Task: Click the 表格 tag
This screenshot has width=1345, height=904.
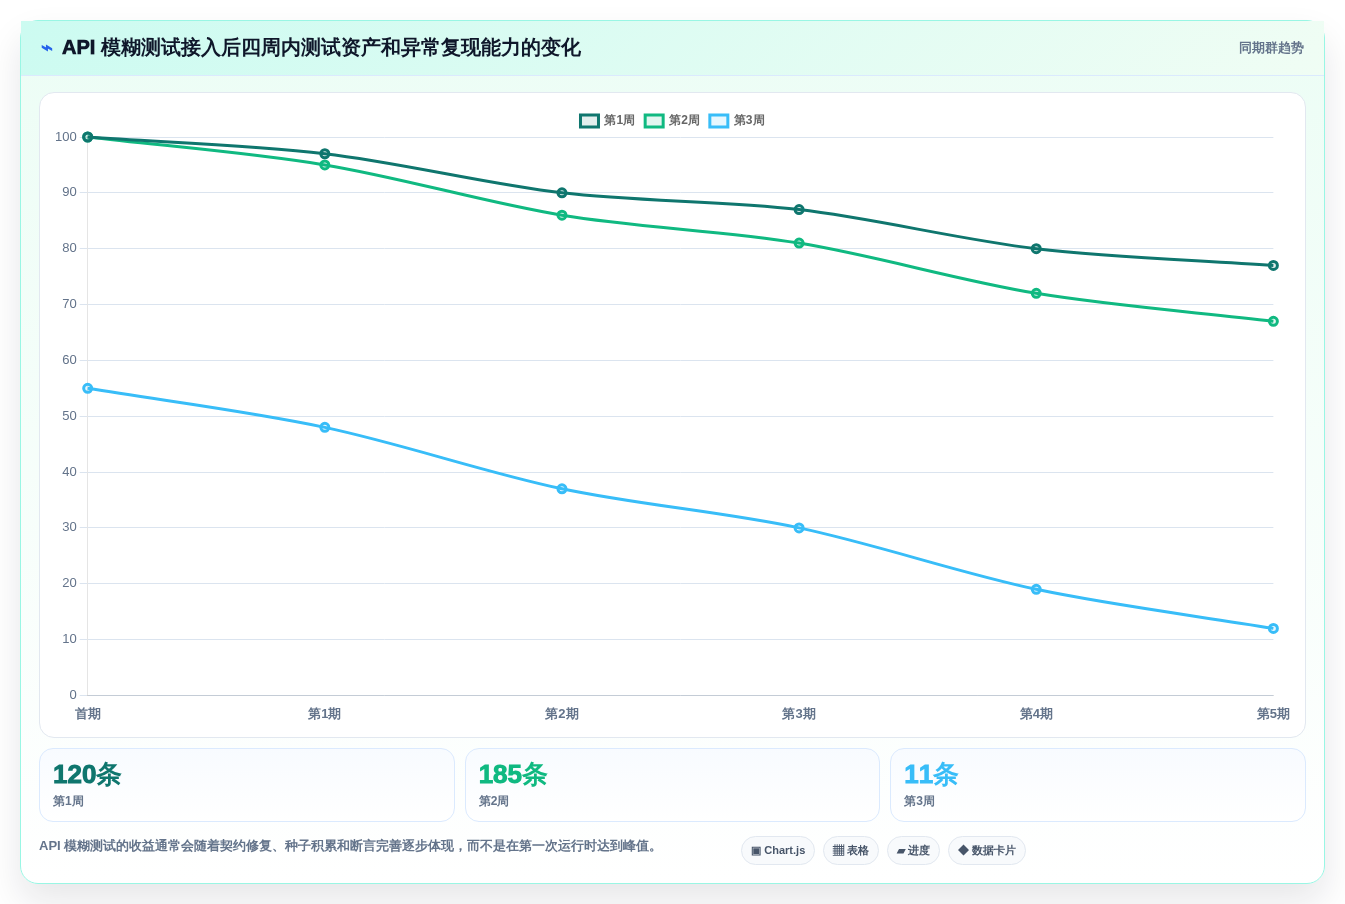Action: tap(851, 851)
